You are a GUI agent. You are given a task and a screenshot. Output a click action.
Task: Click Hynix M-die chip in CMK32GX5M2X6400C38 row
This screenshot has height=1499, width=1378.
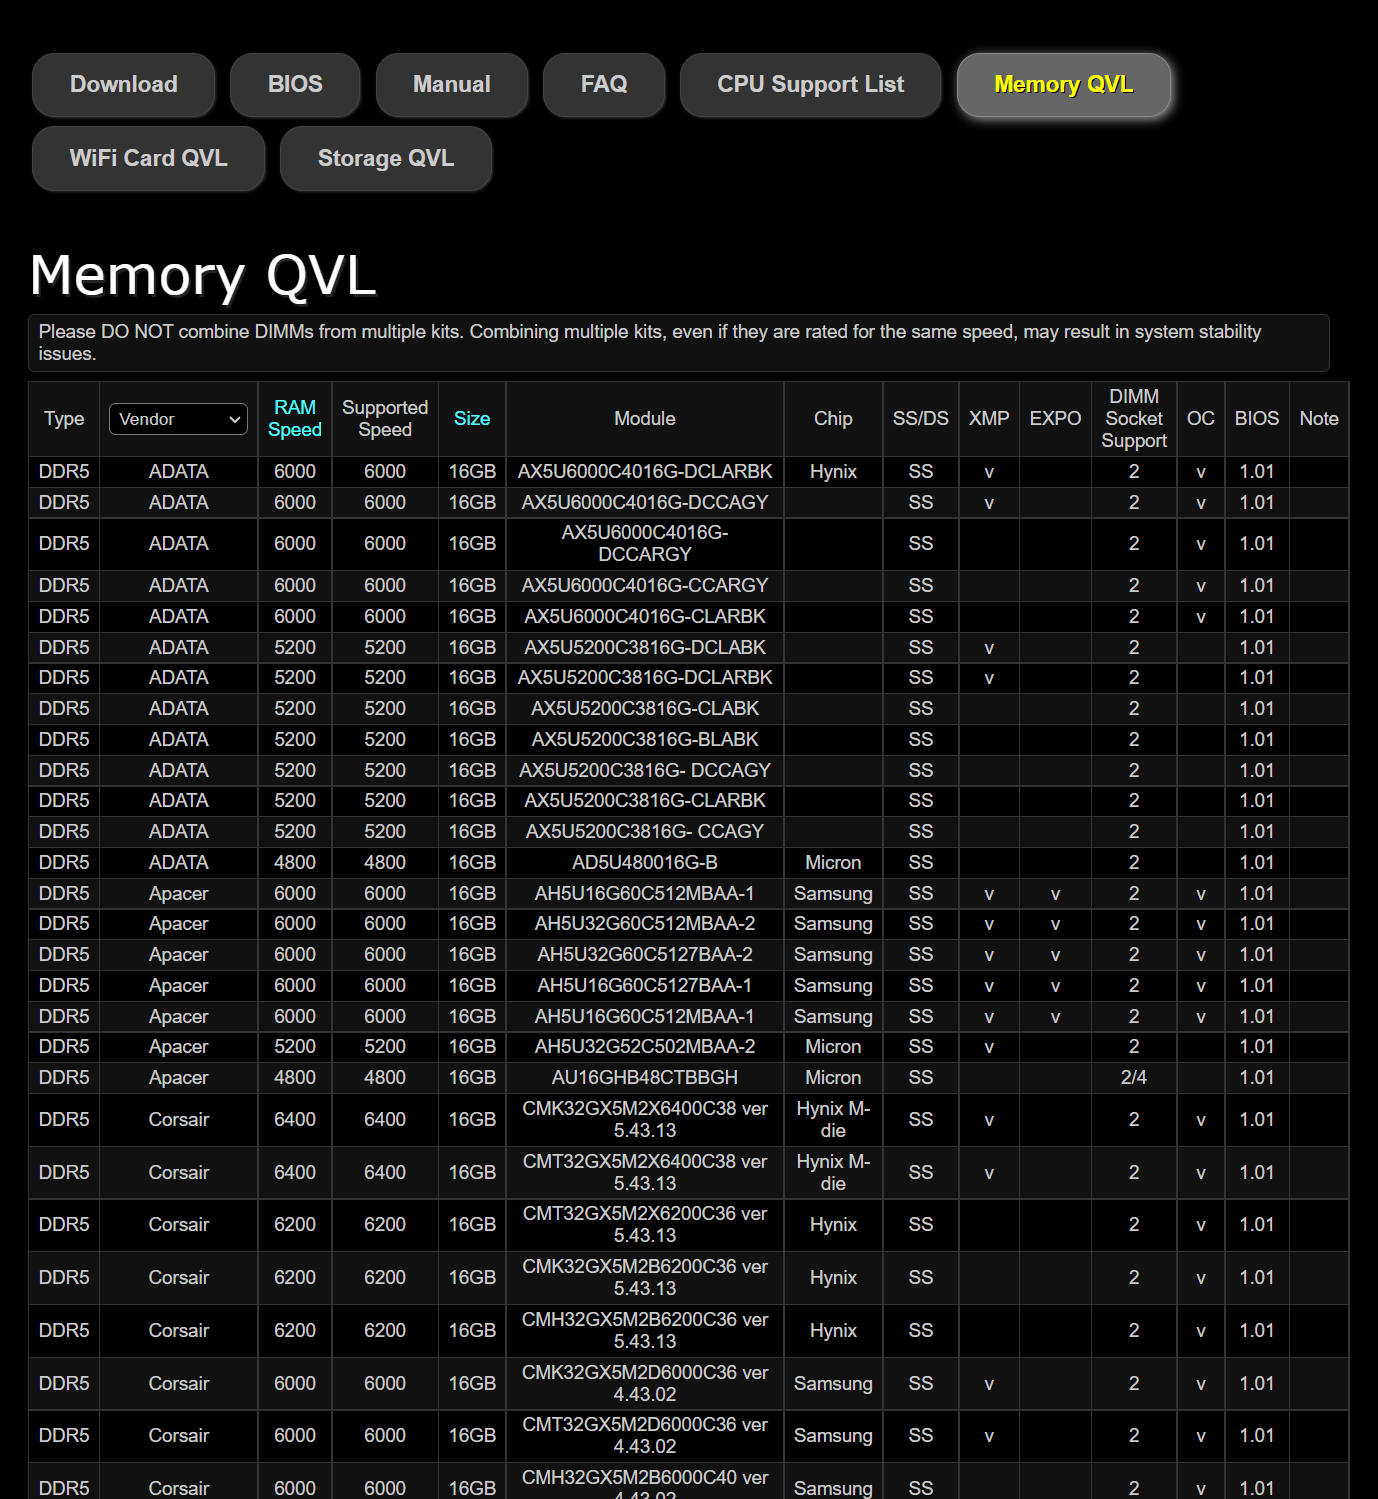pyautogui.click(x=833, y=1120)
